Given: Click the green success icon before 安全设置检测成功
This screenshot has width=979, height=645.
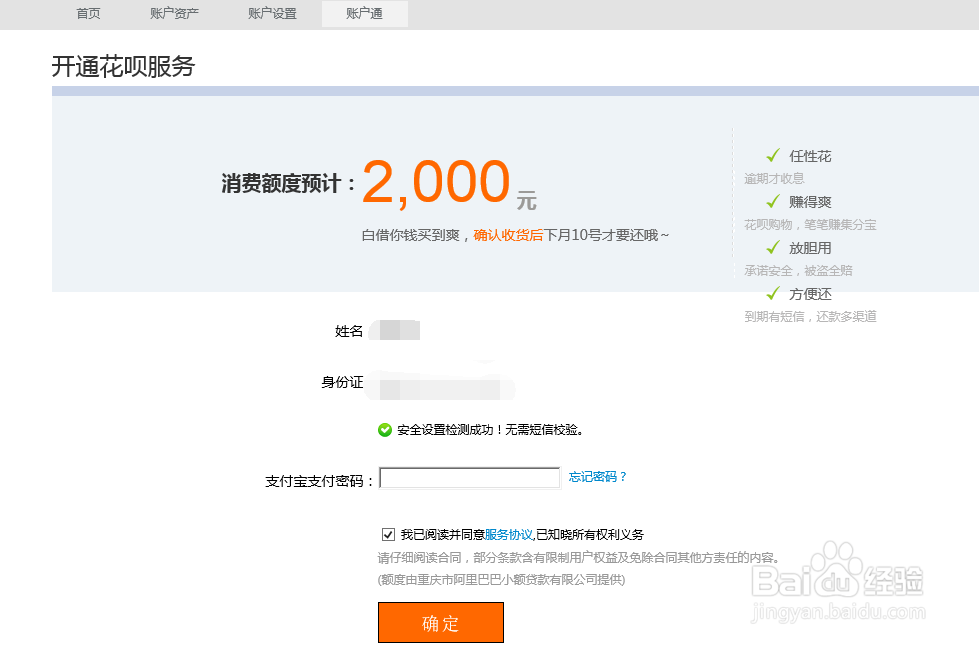Looking at the screenshot, I should pos(385,430).
